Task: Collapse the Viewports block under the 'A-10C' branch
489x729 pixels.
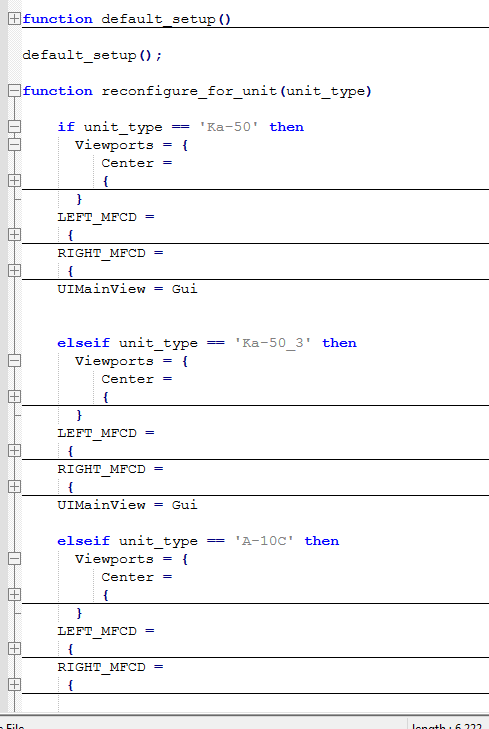Action: [14, 559]
